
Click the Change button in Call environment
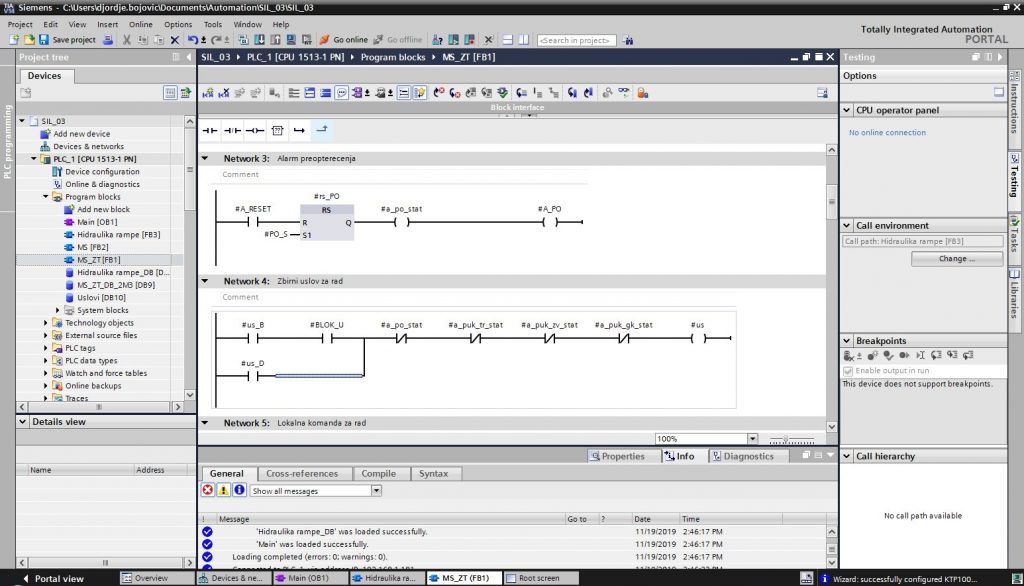point(957,258)
